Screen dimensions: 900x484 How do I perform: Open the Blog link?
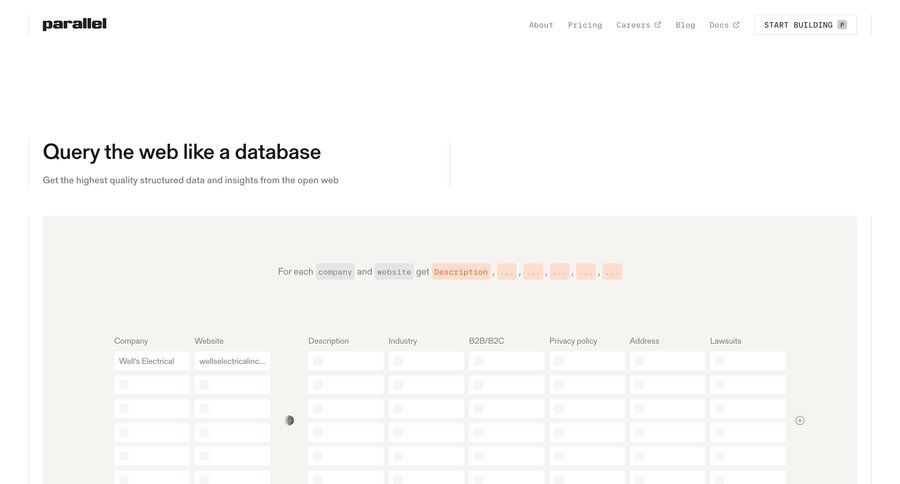[685, 25]
